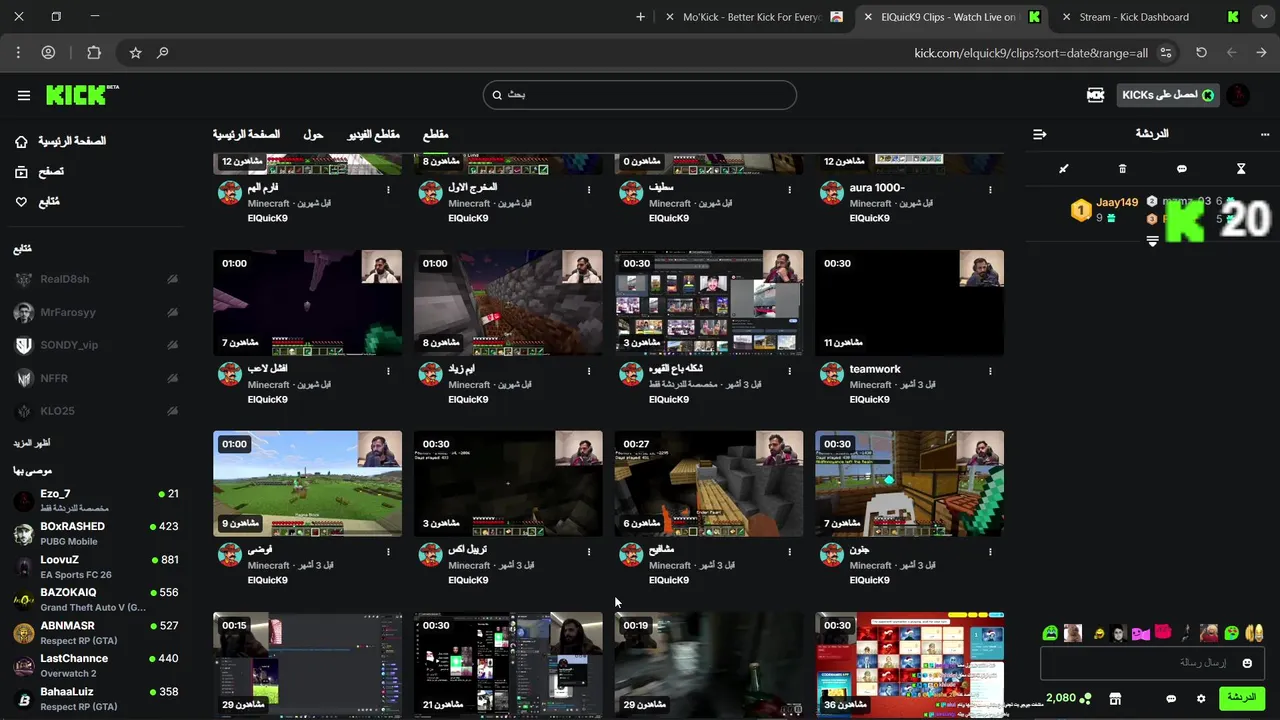
Task: Open the home page sidebar link
Action: pyautogui.click(x=60, y=141)
